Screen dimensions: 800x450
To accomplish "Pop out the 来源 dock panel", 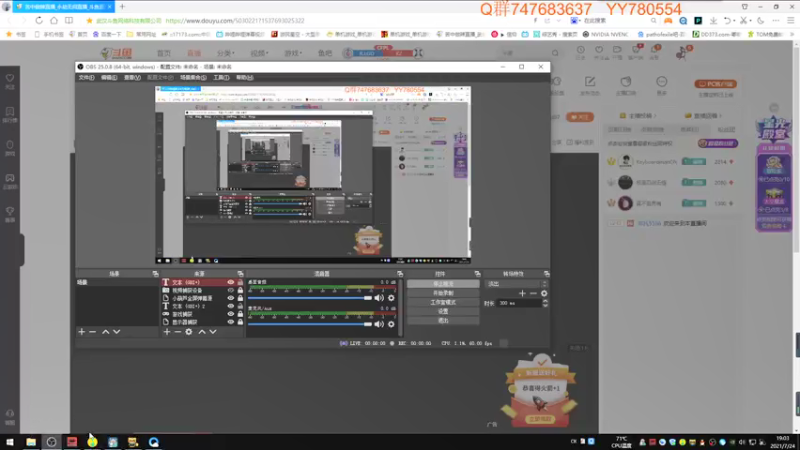I will click(240, 274).
